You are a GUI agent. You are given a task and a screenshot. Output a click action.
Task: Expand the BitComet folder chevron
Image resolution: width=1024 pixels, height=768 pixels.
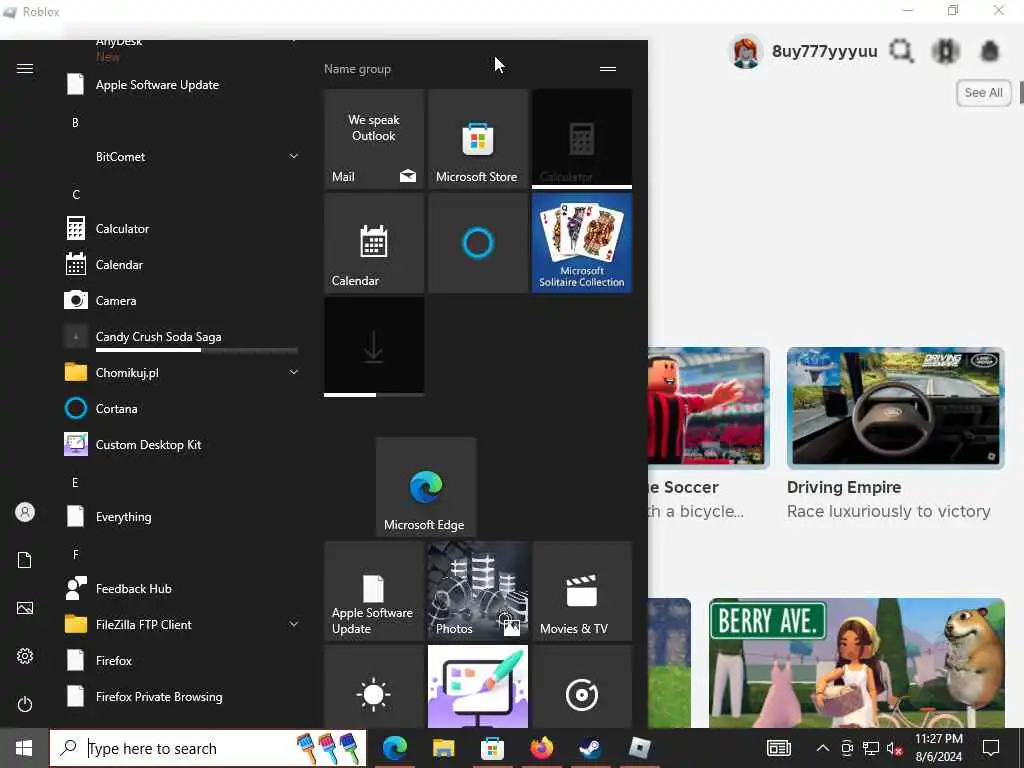[294, 156]
